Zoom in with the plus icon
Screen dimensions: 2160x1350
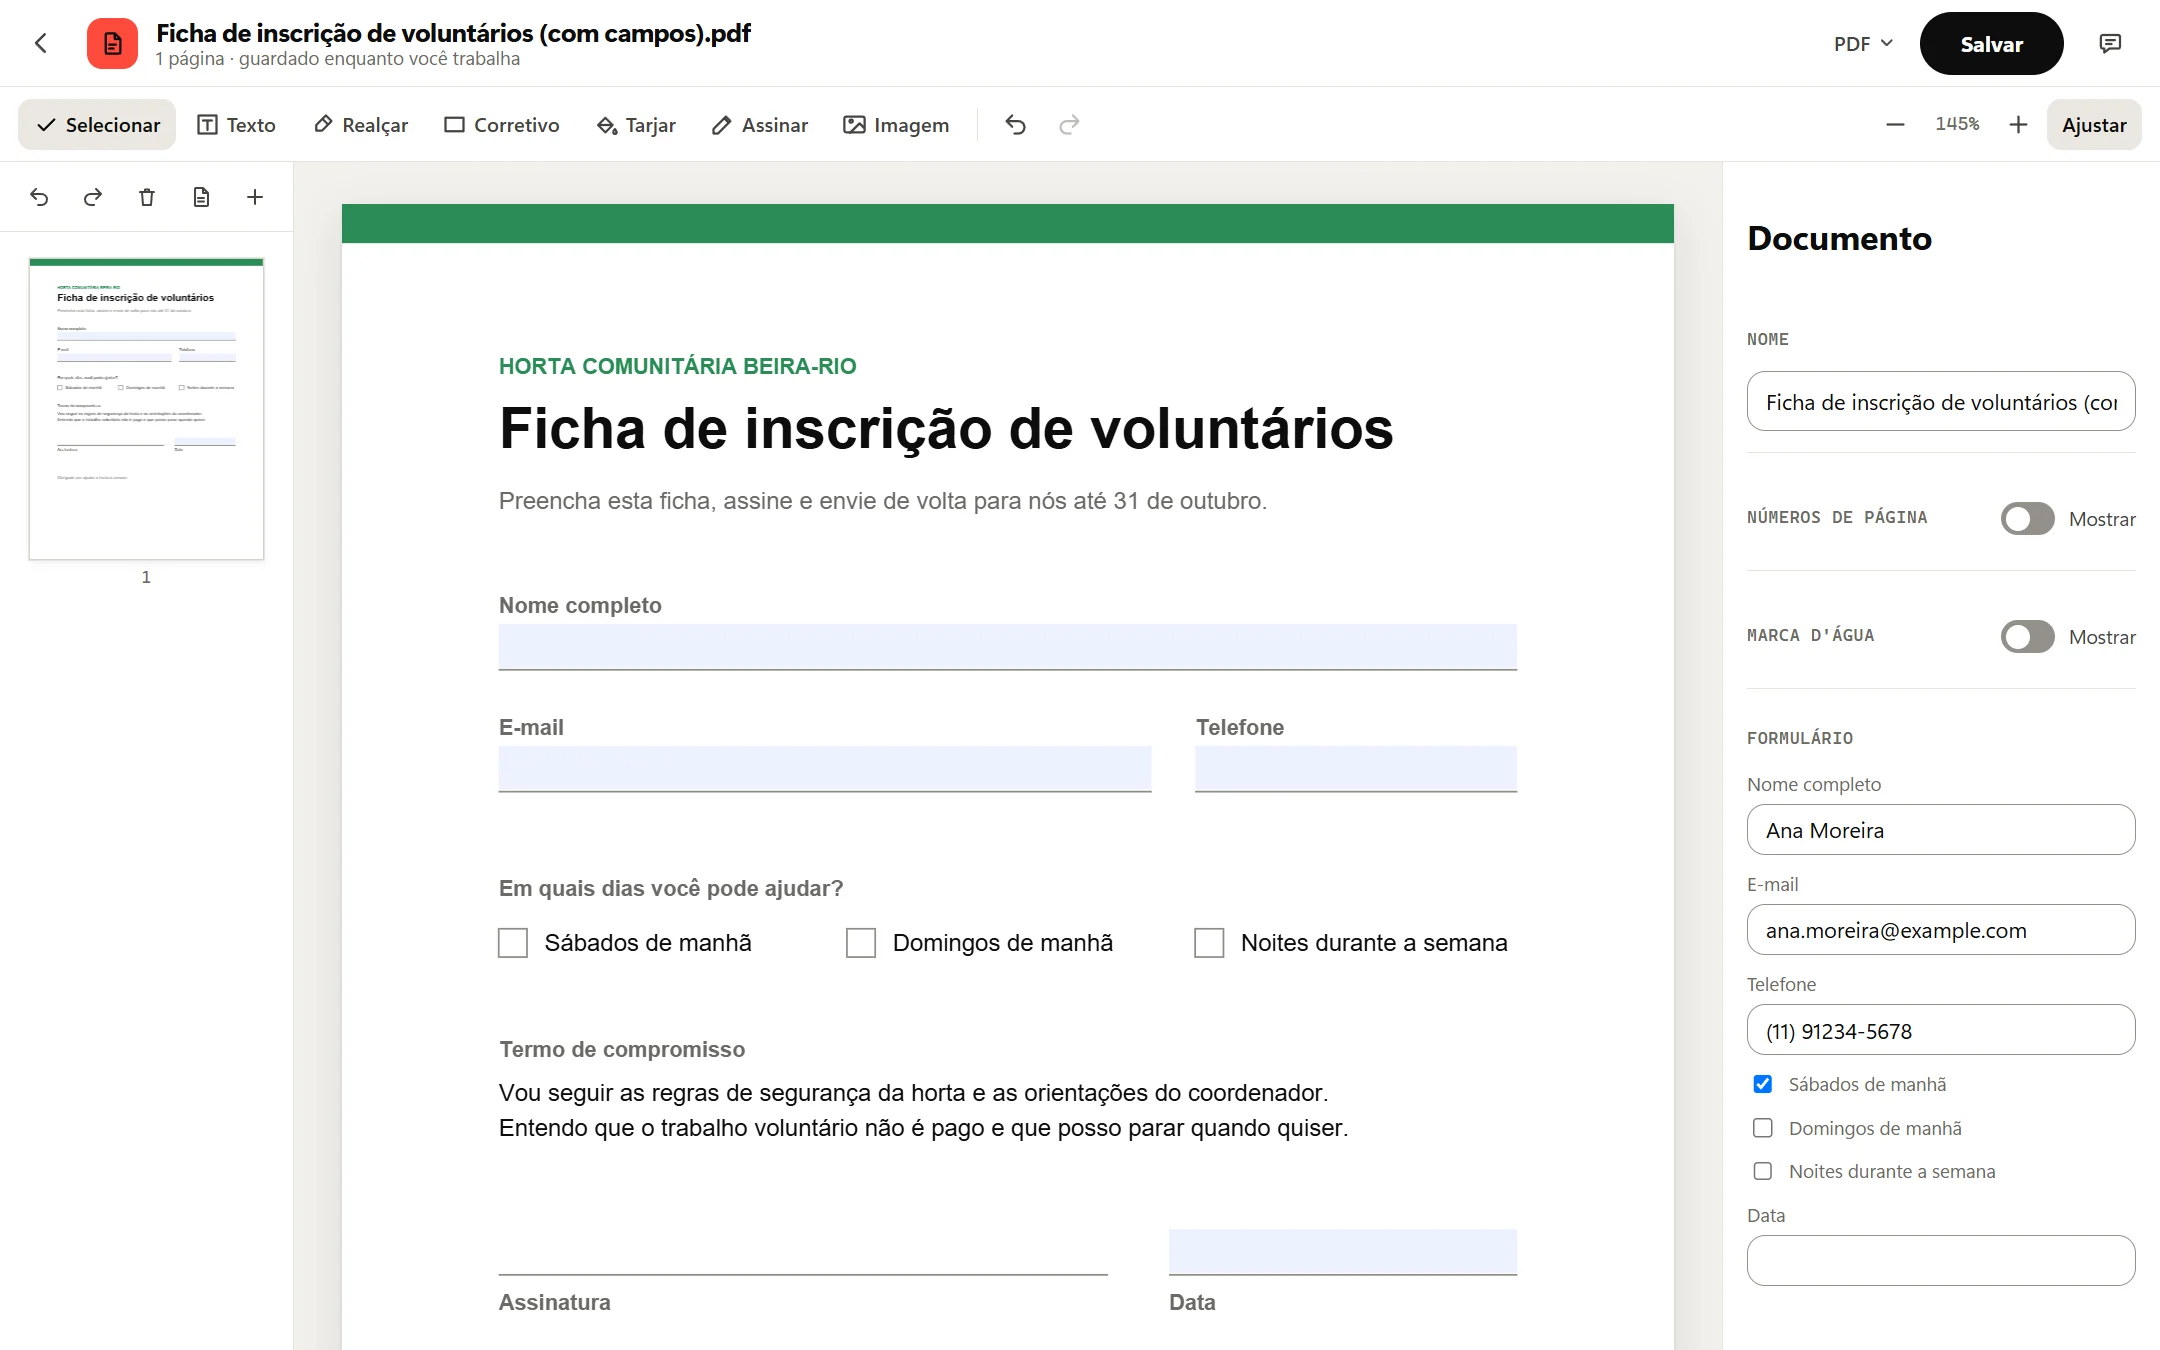(2018, 124)
